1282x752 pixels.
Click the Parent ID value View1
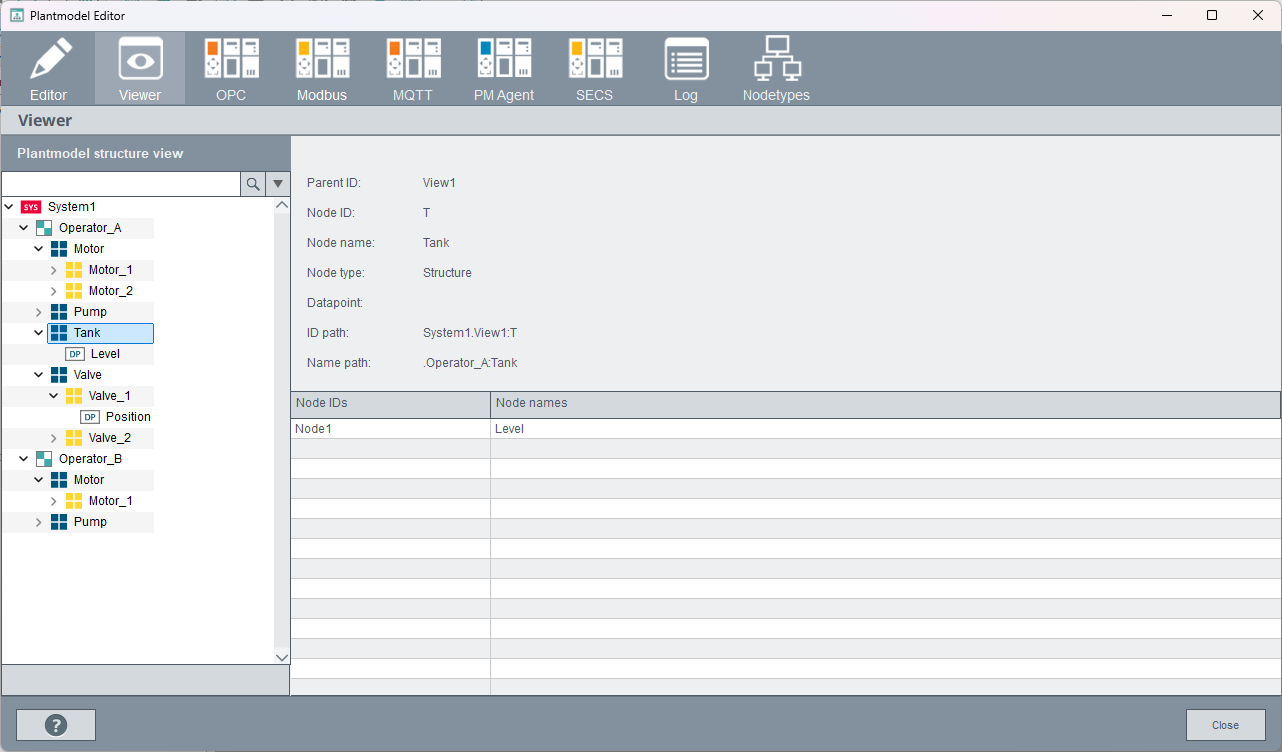439,183
